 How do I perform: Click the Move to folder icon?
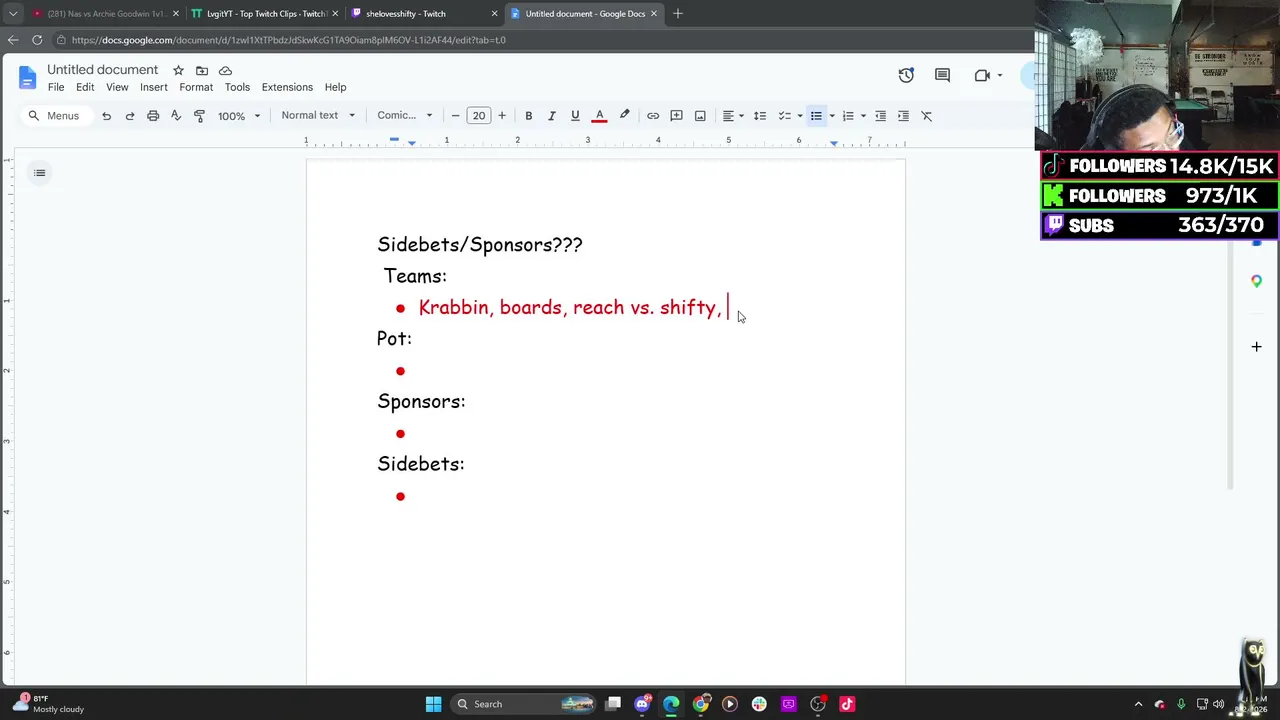pyautogui.click(x=202, y=70)
